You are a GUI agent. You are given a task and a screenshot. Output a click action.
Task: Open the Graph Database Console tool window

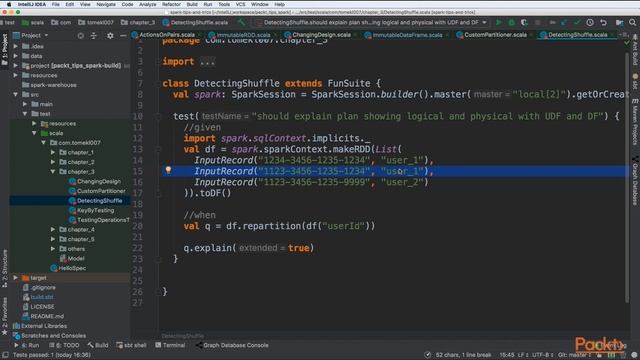232,345
